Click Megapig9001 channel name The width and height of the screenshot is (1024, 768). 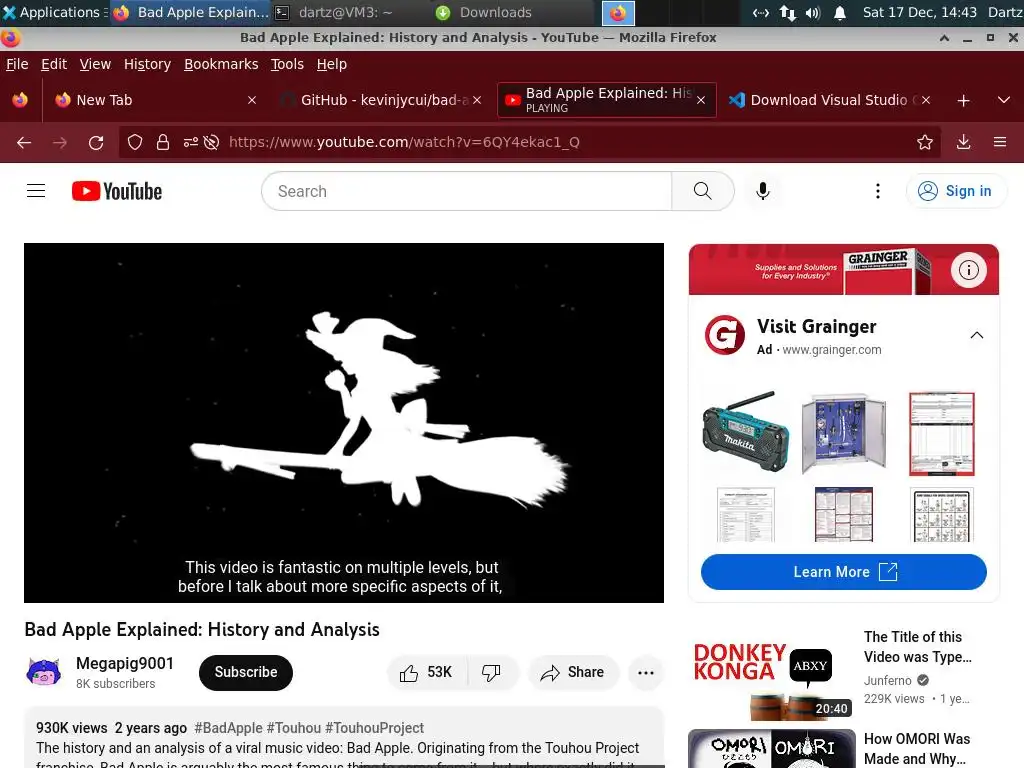[x=125, y=663]
